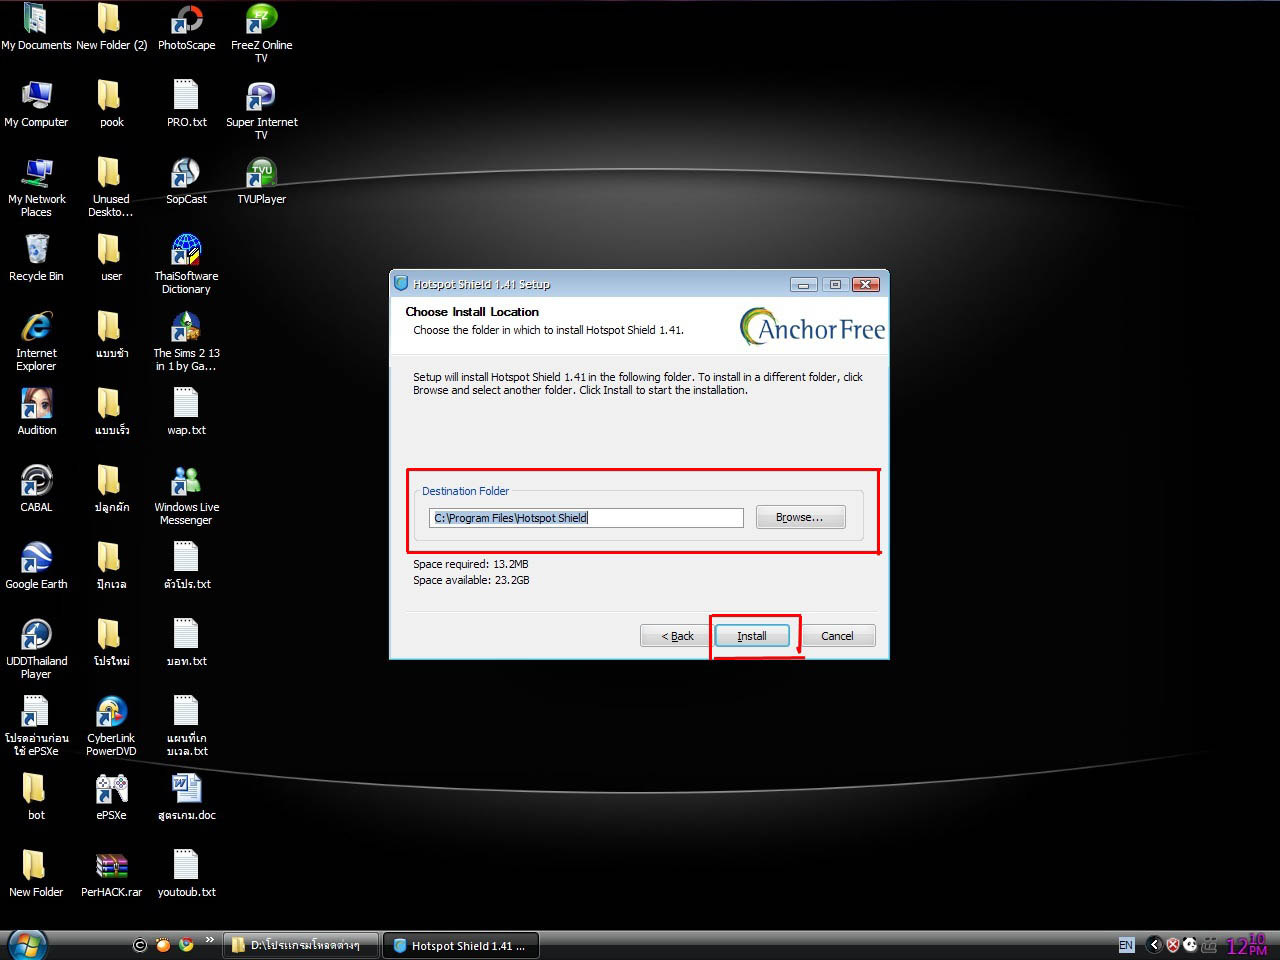Launch Internet Explorer from the desktop
The height and width of the screenshot is (960, 1280).
point(36,341)
